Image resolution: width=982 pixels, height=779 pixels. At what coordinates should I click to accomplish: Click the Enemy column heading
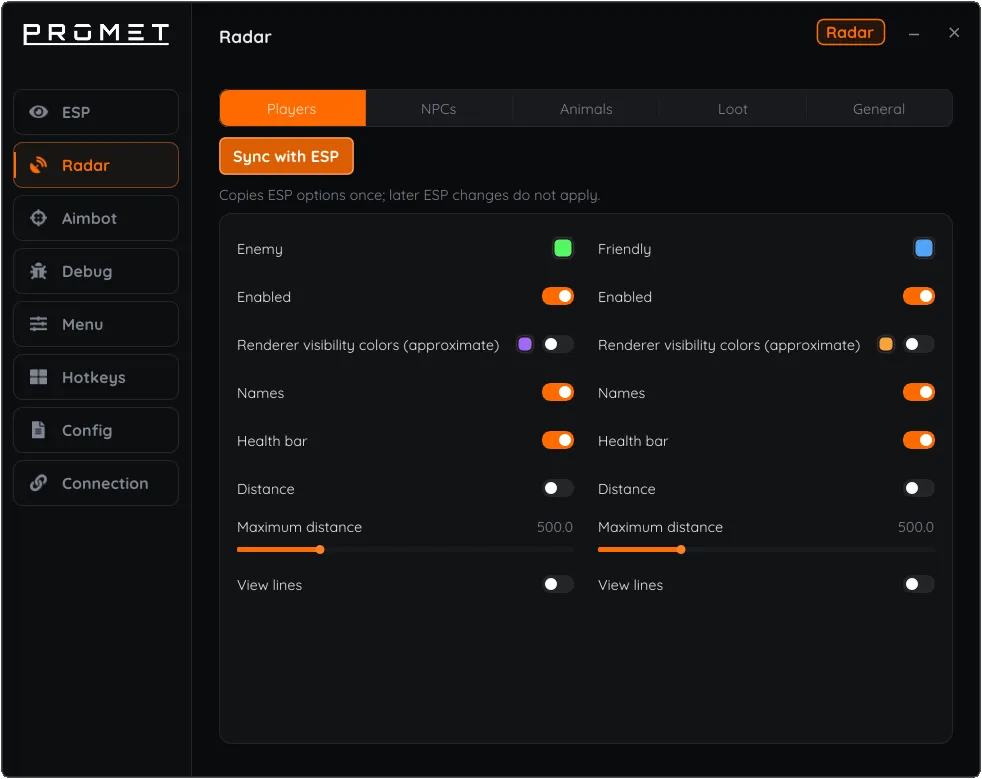(260, 249)
